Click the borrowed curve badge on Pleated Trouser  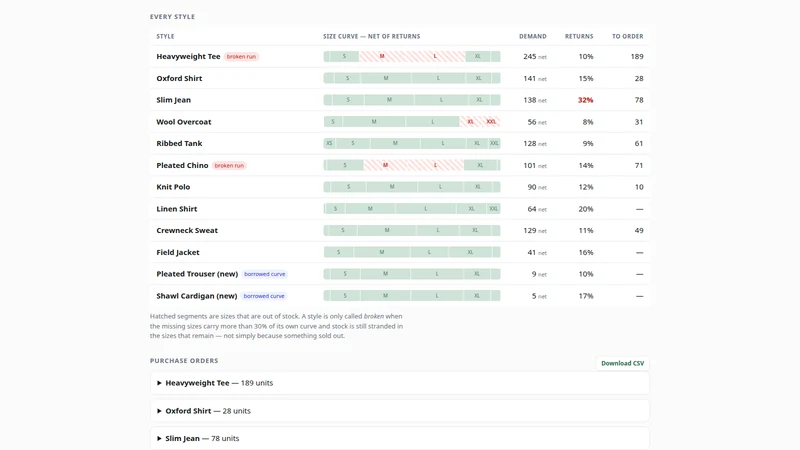pos(264,274)
